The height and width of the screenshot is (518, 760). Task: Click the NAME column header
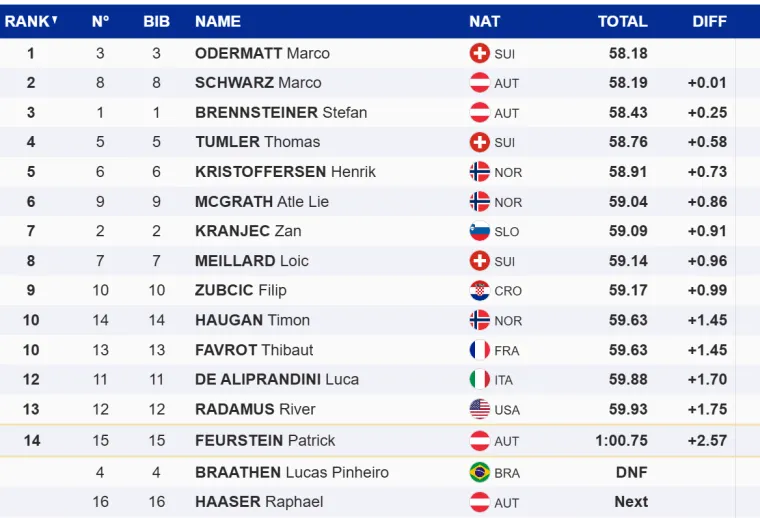pyautogui.click(x=218, y=21)
